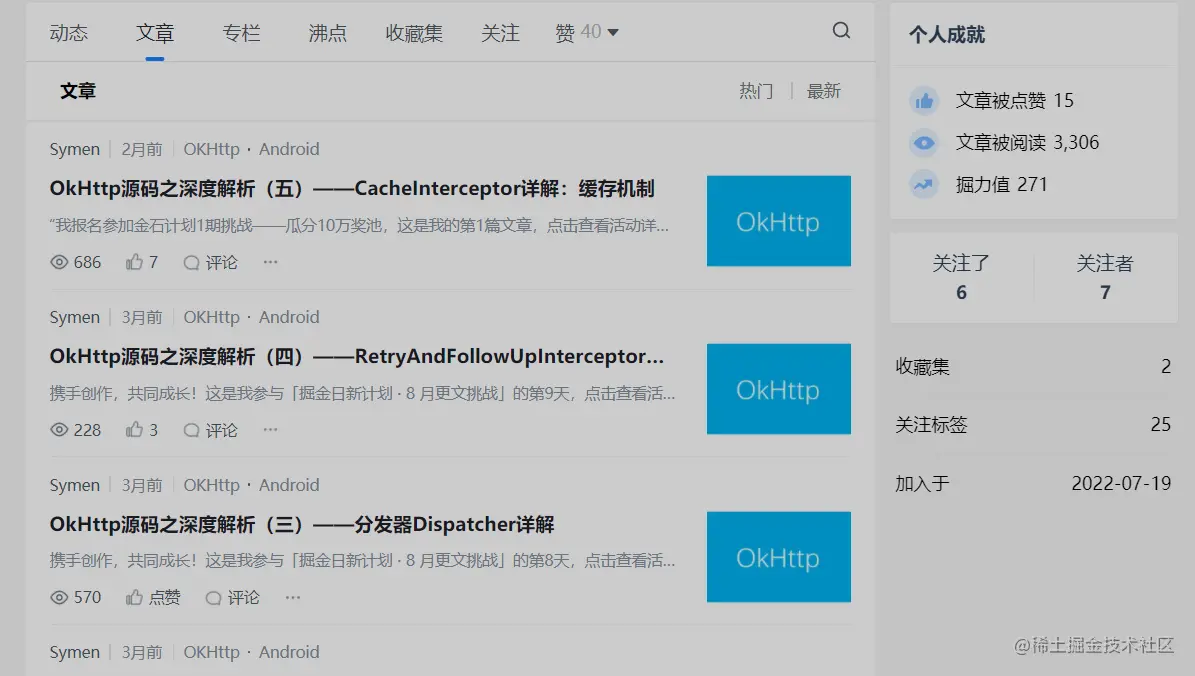The height and width of the screenshot is (676, 1195).
Task: 点赞 the Dispatcher 详解 article
Action: point(152,597)
